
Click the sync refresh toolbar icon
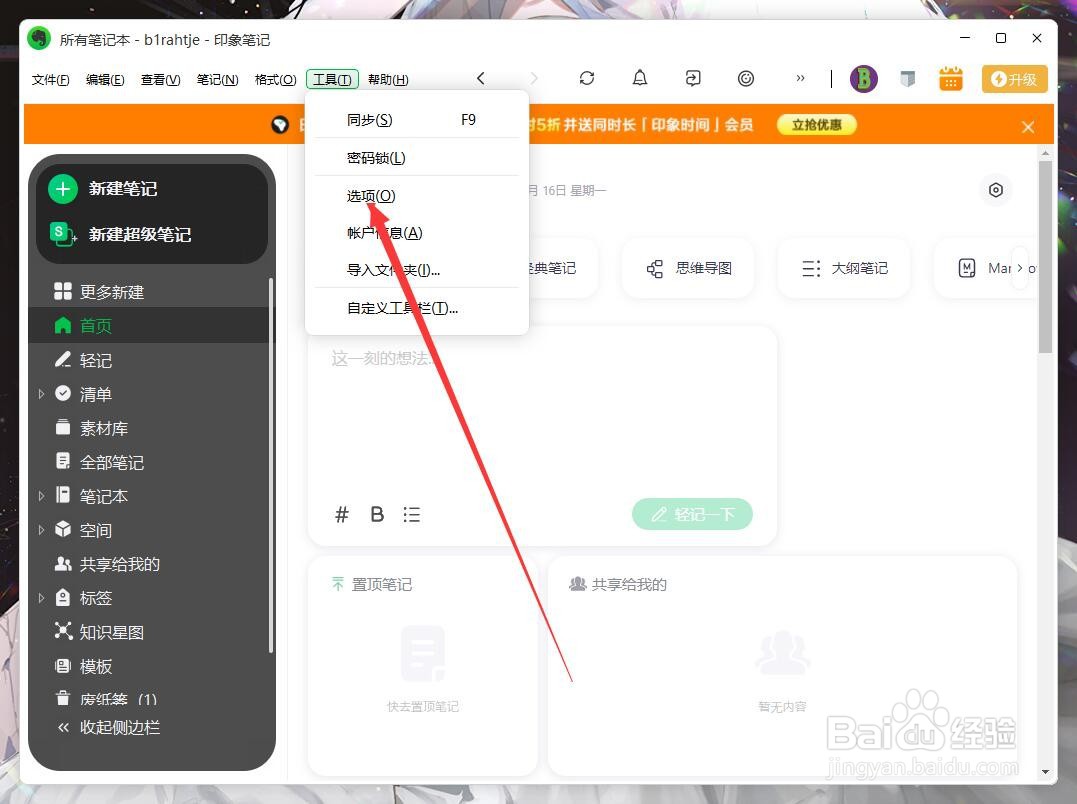pos(587,78)
